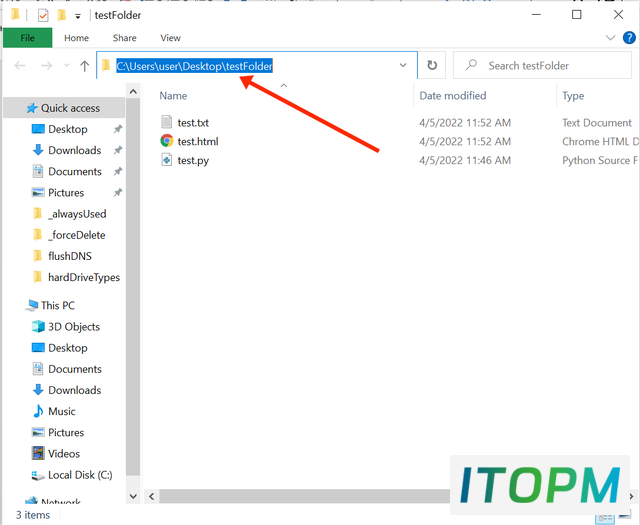Viewport: 640px width, 525px height.
Task: Click the pin icon beside Documents
Action: tap(118, 171)
